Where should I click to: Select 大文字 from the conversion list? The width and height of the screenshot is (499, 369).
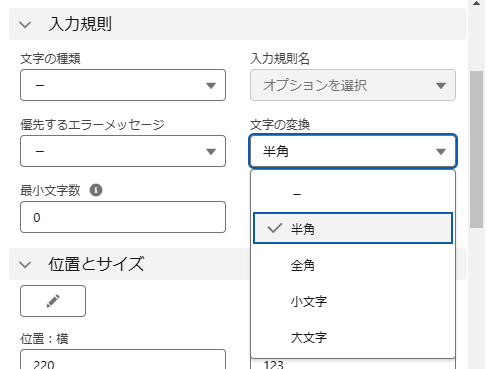pos(353,337)
